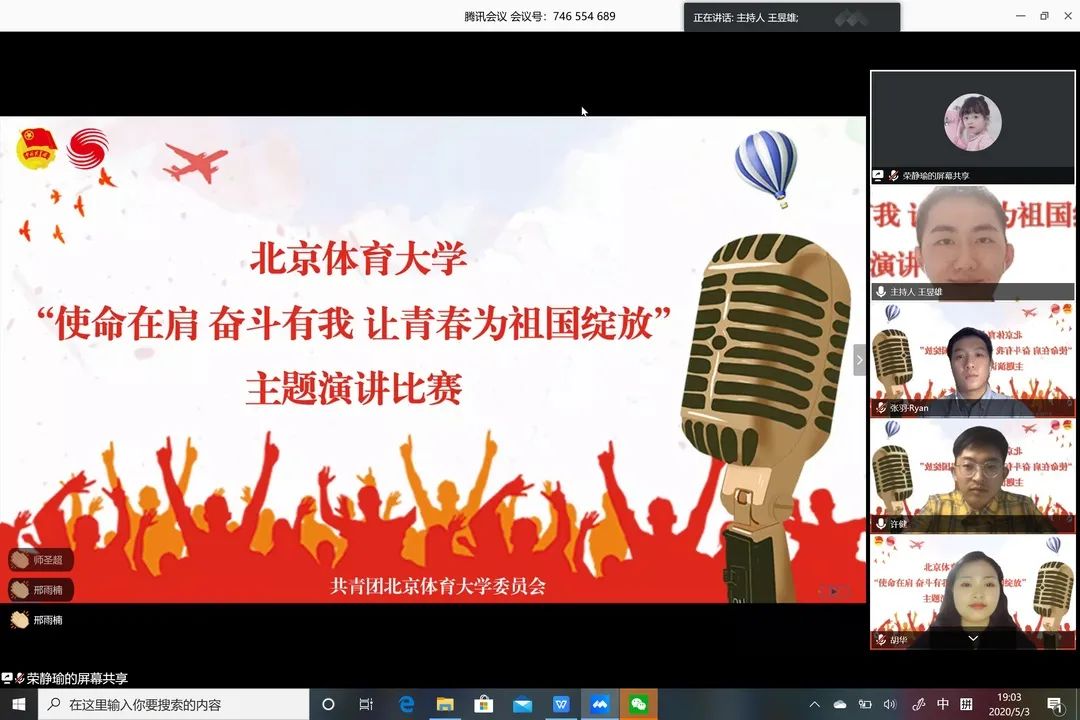Open File Explorer from the taskbar
Viewport: 1080px width, 720px height.
coord(445,704)
